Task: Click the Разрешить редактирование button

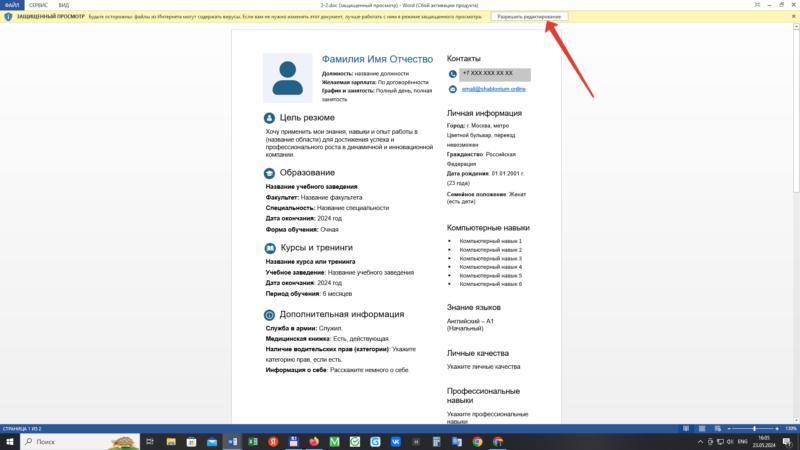Action: click(529, 17)
